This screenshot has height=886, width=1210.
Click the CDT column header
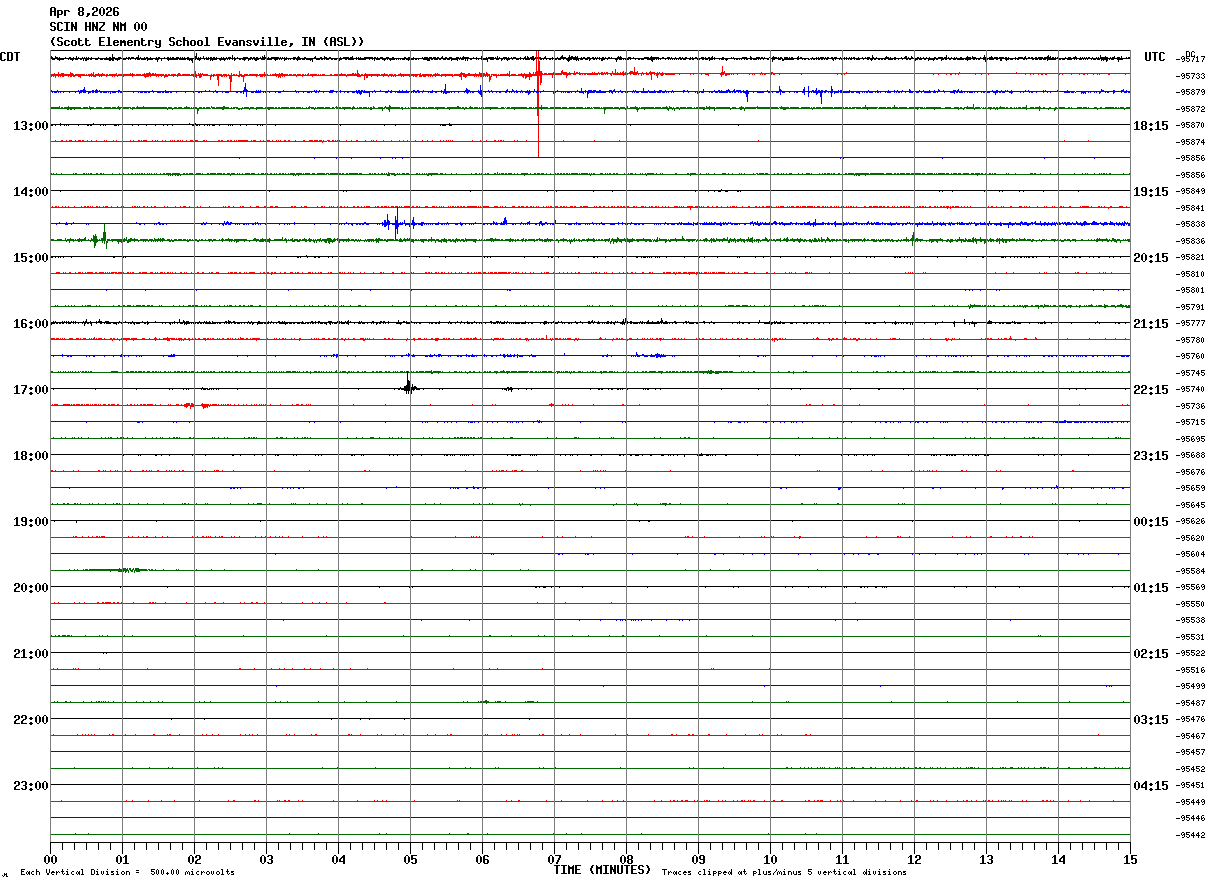(x=10, y=57)
